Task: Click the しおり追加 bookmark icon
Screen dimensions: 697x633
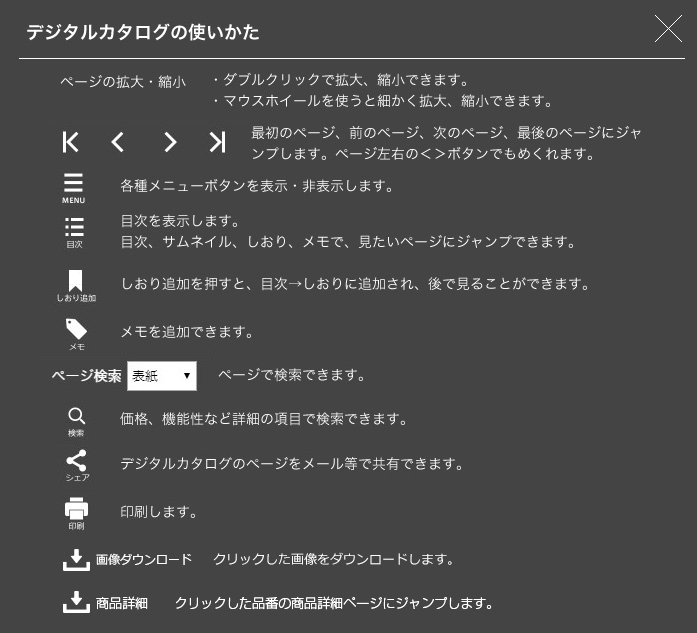Action: [76, 285]
